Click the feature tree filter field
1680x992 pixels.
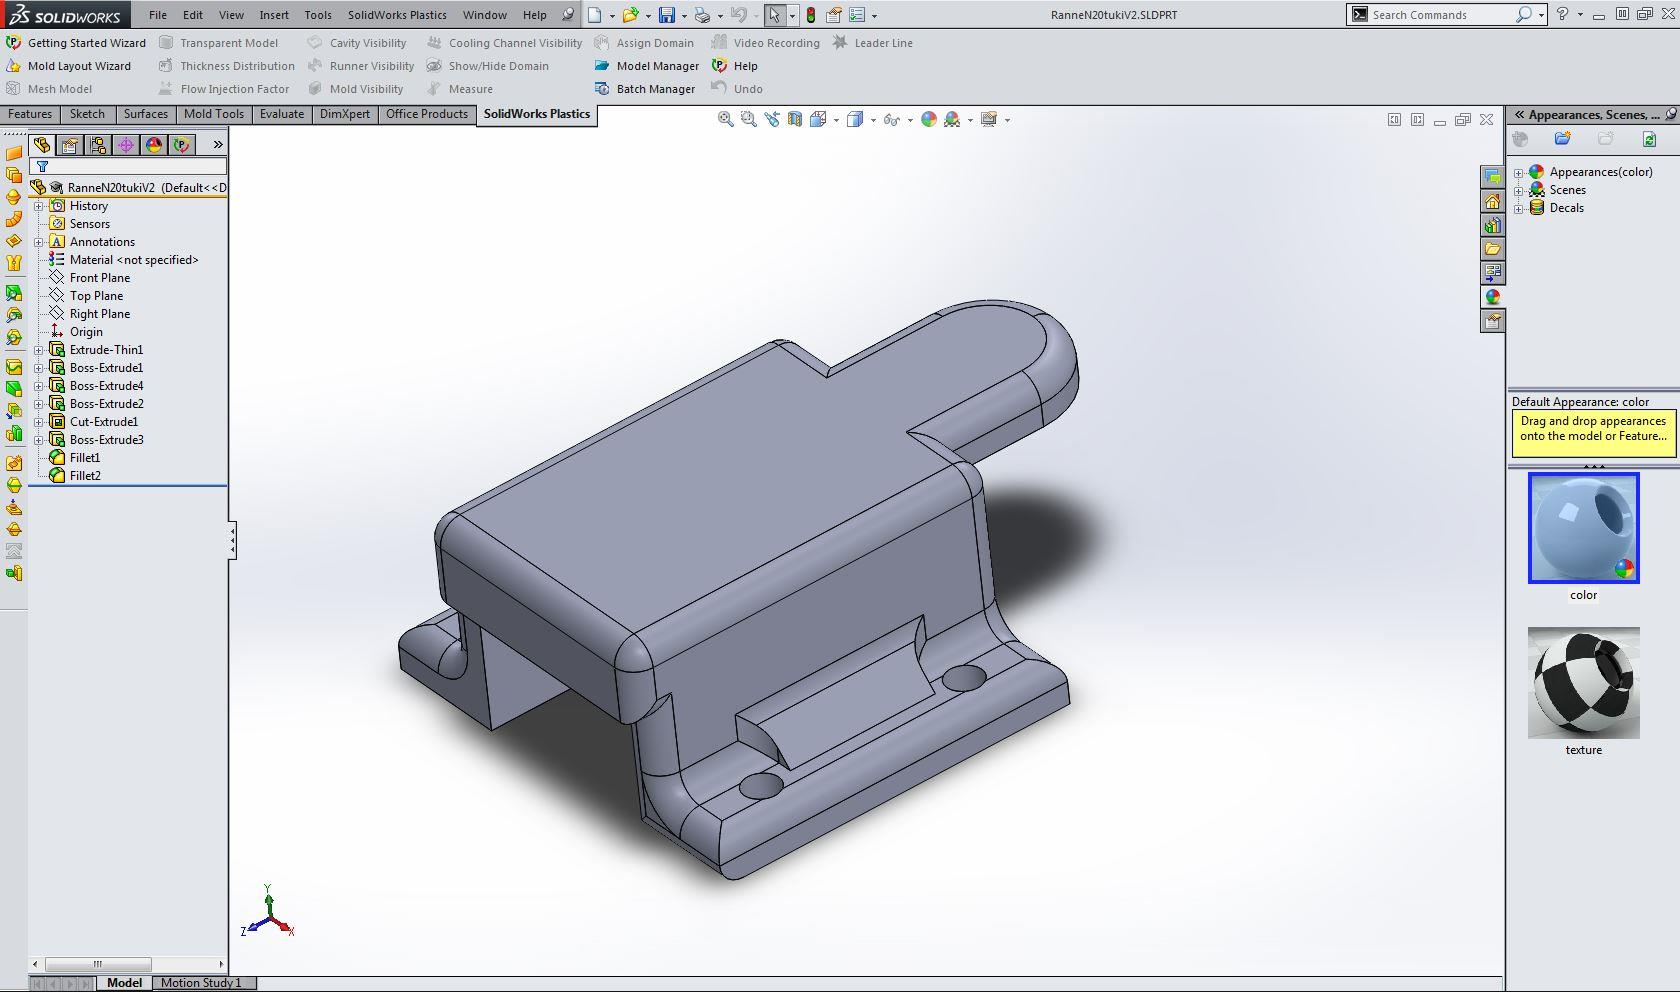tap(128, 166)
